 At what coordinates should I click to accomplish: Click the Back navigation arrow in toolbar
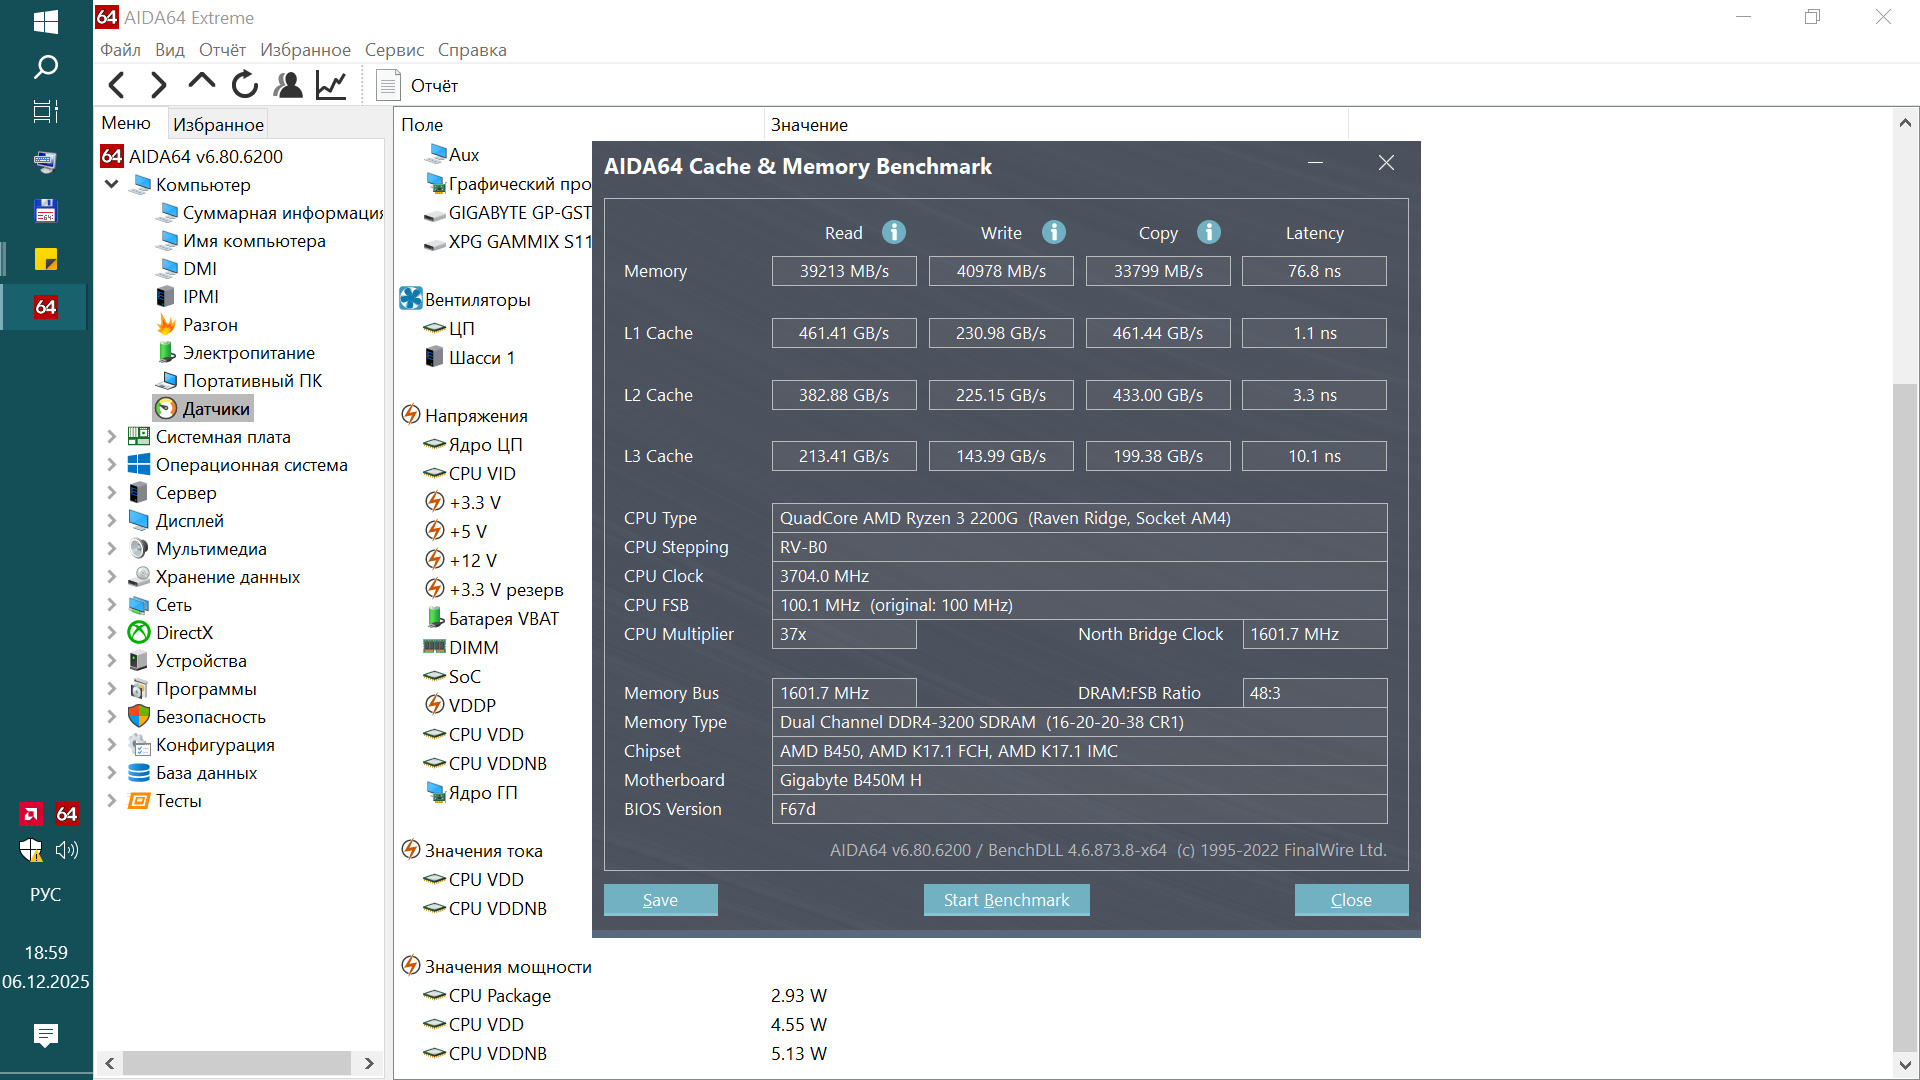pyautogui.click(x=117, y=86)
